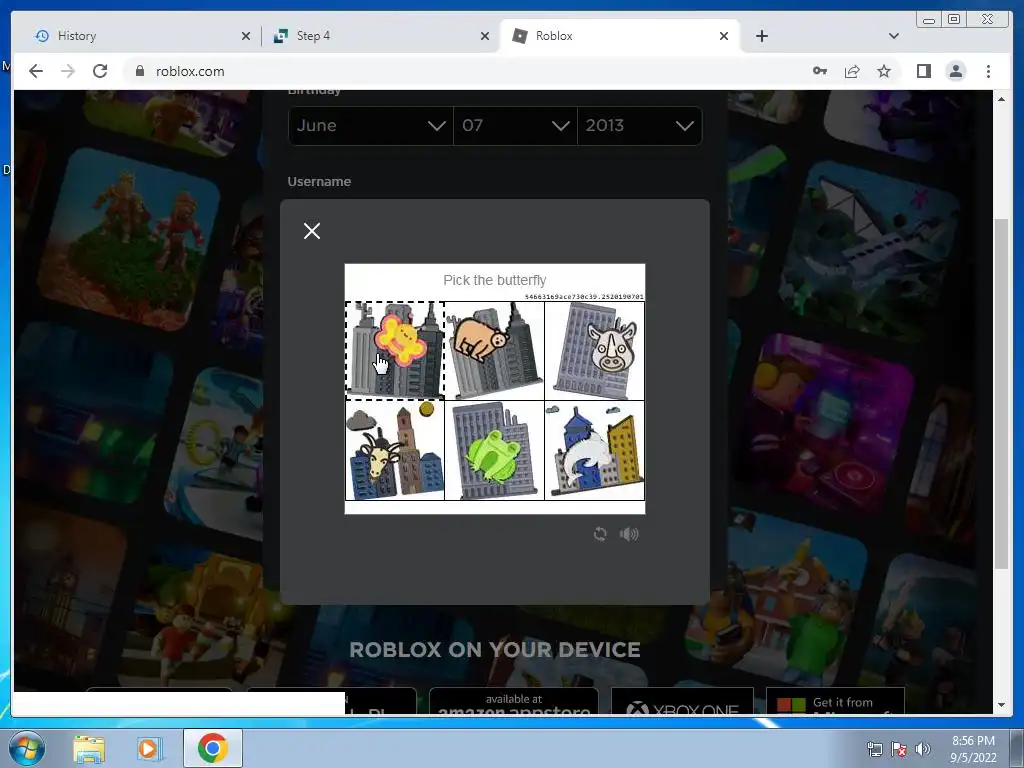
Task: Go forward to the next page
Action: pos(68,71)
